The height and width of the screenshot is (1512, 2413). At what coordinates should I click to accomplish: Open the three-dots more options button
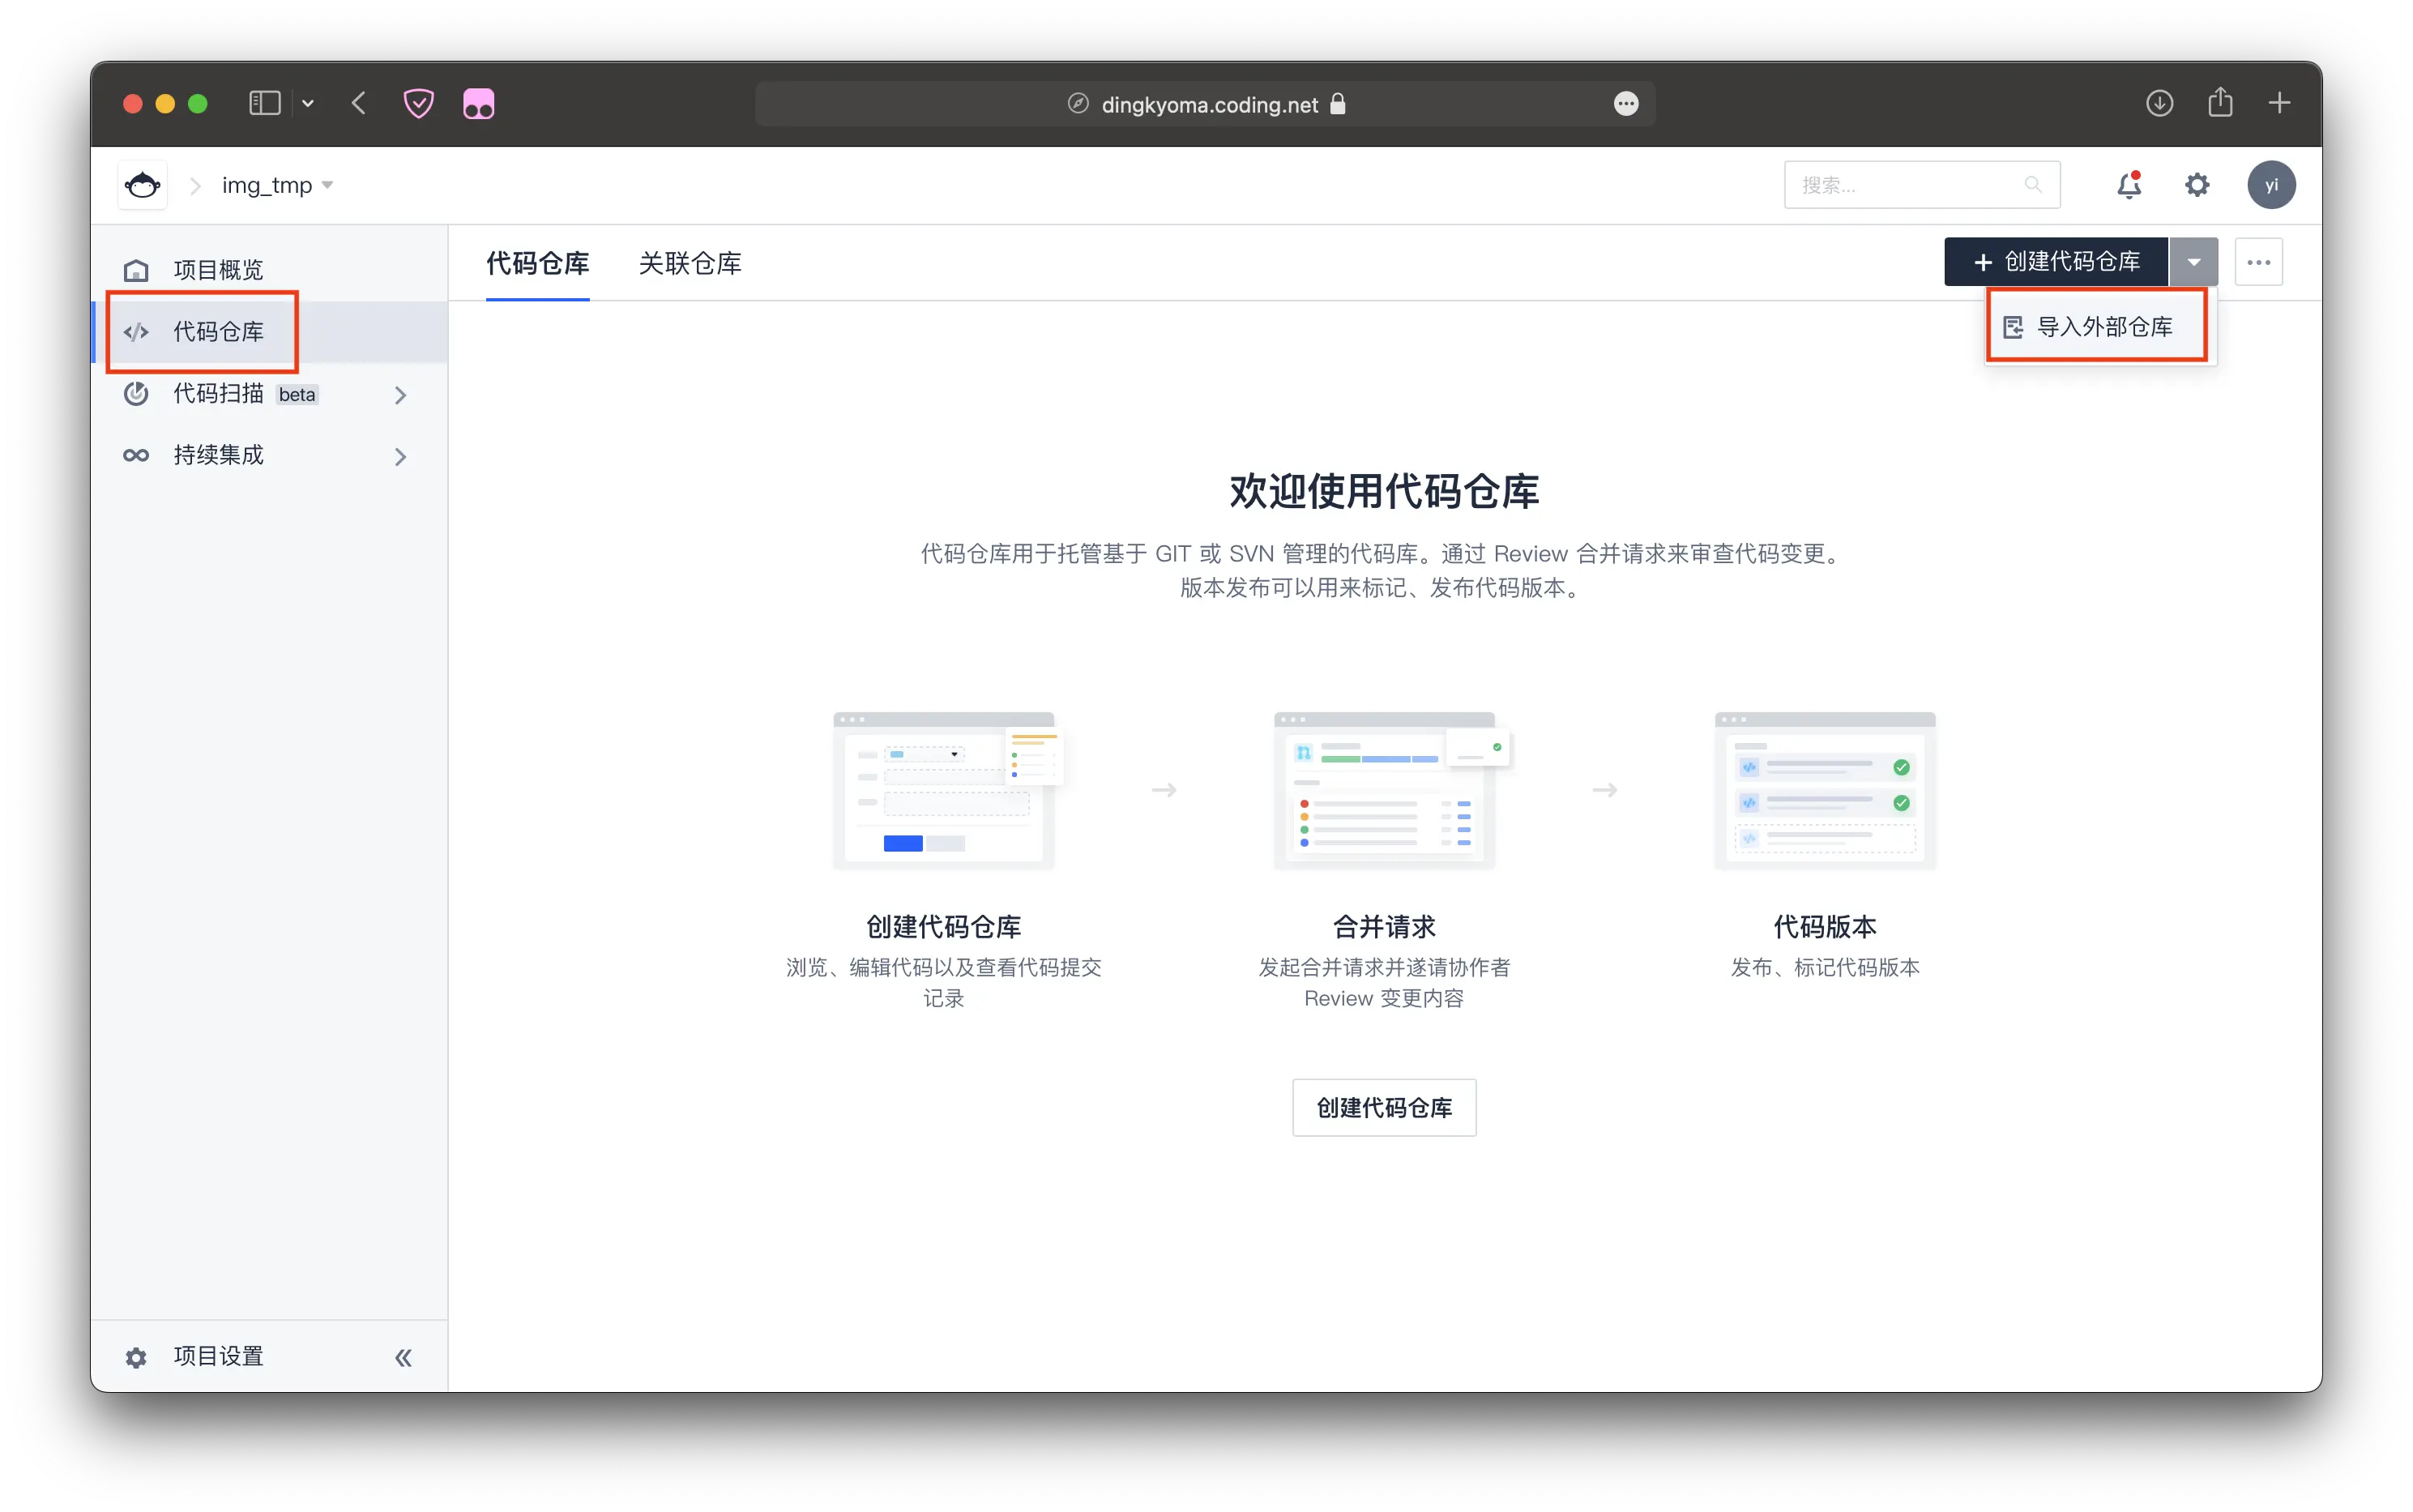[x=2258, y=262]
